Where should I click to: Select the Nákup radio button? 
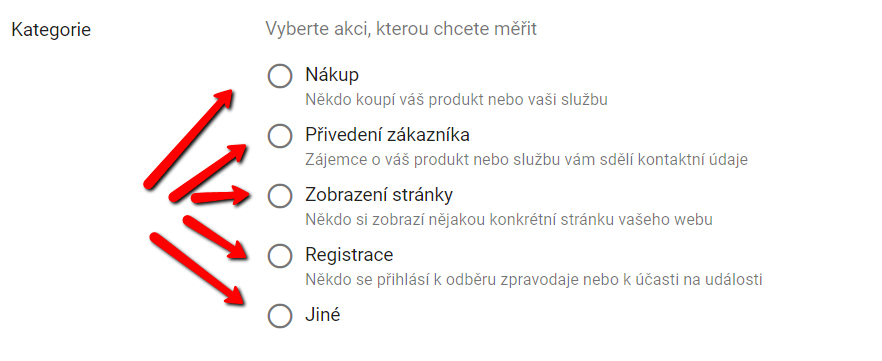(280, 76)
